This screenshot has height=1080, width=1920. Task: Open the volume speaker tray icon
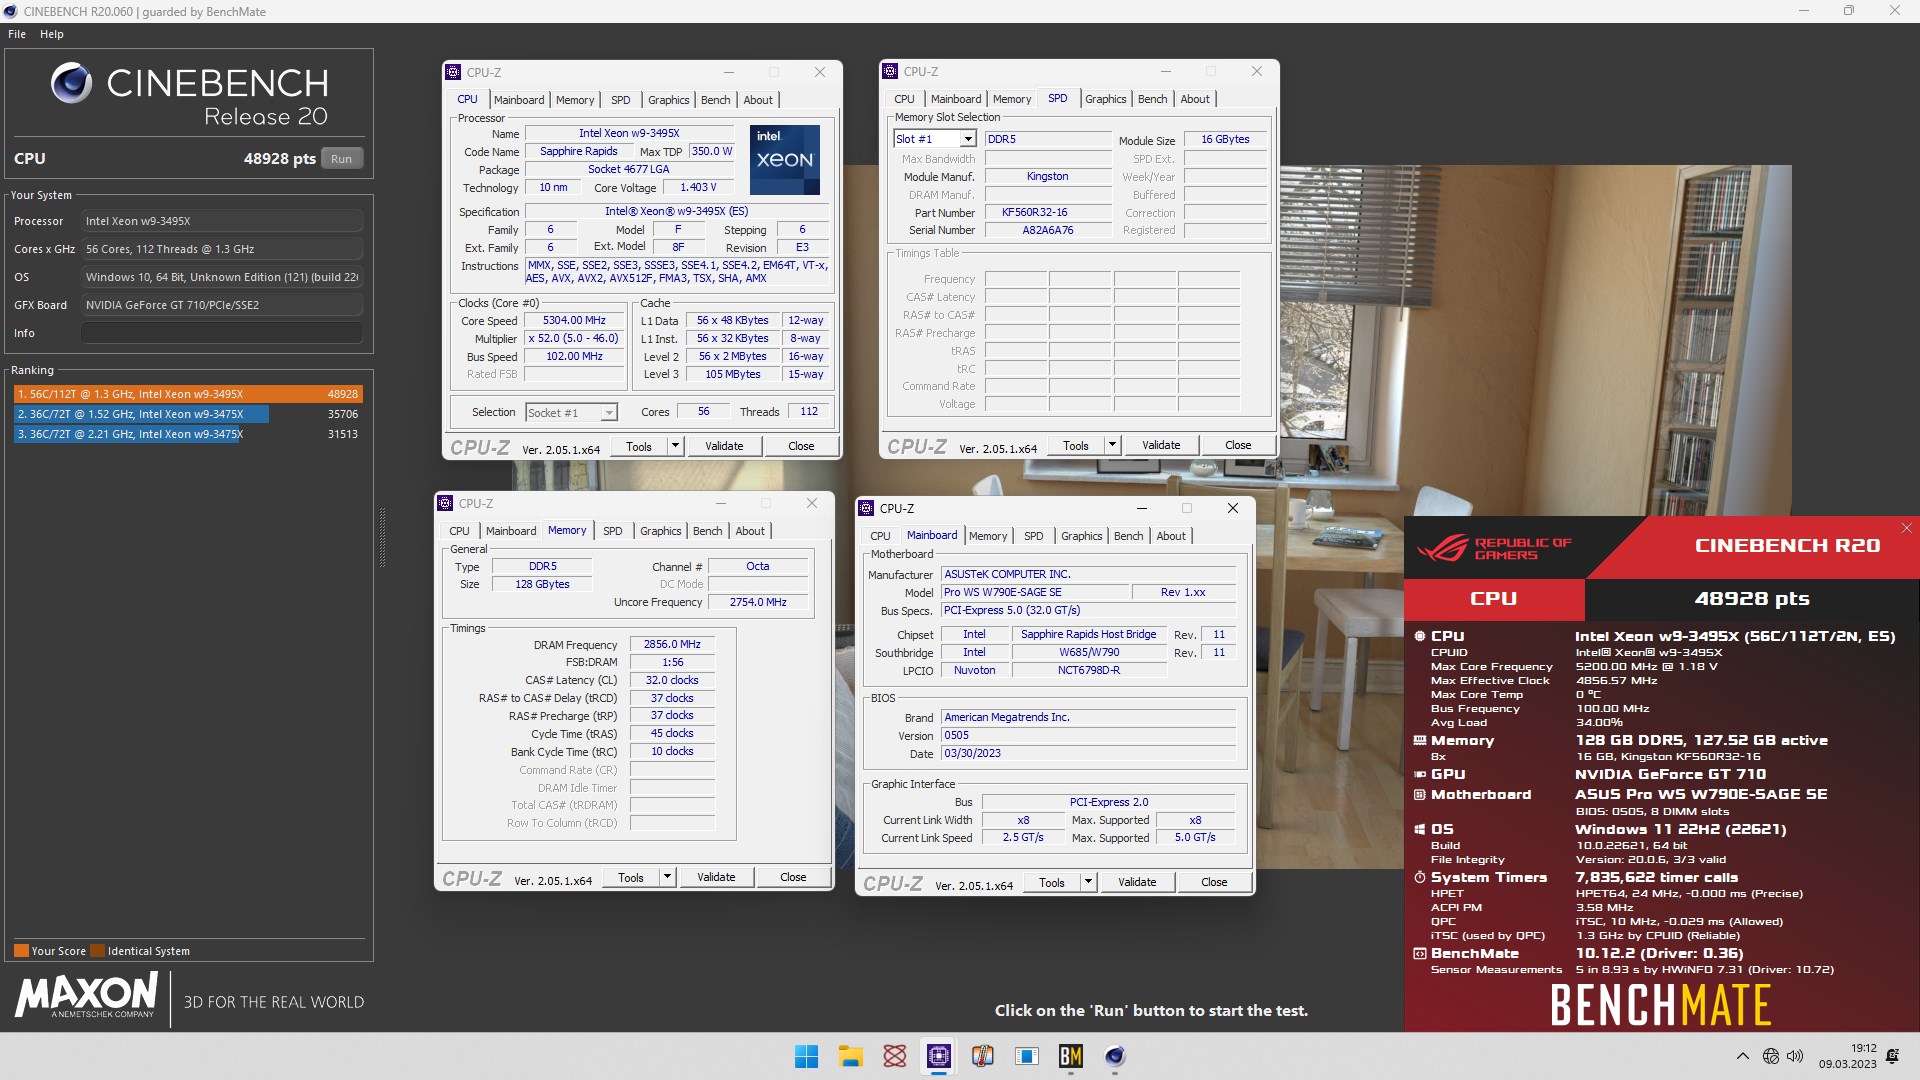(1794, 1056)
